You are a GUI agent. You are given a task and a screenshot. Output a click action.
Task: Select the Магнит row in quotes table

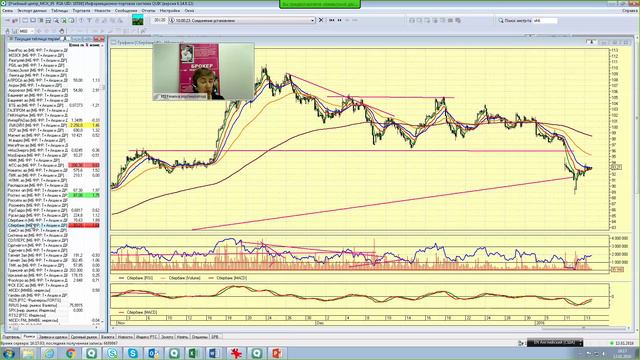[53, 135]
